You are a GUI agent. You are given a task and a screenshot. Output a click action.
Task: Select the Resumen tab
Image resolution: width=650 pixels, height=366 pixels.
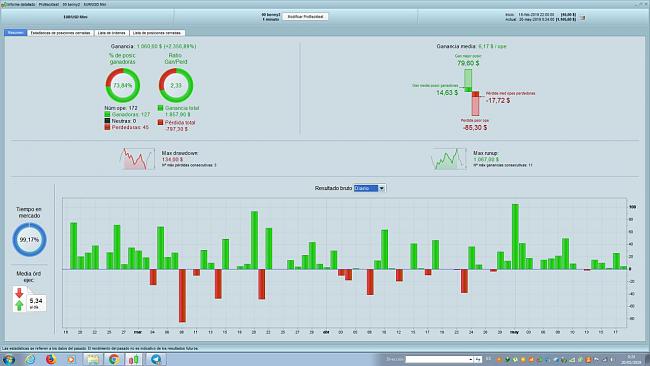[x=16, y=32]
